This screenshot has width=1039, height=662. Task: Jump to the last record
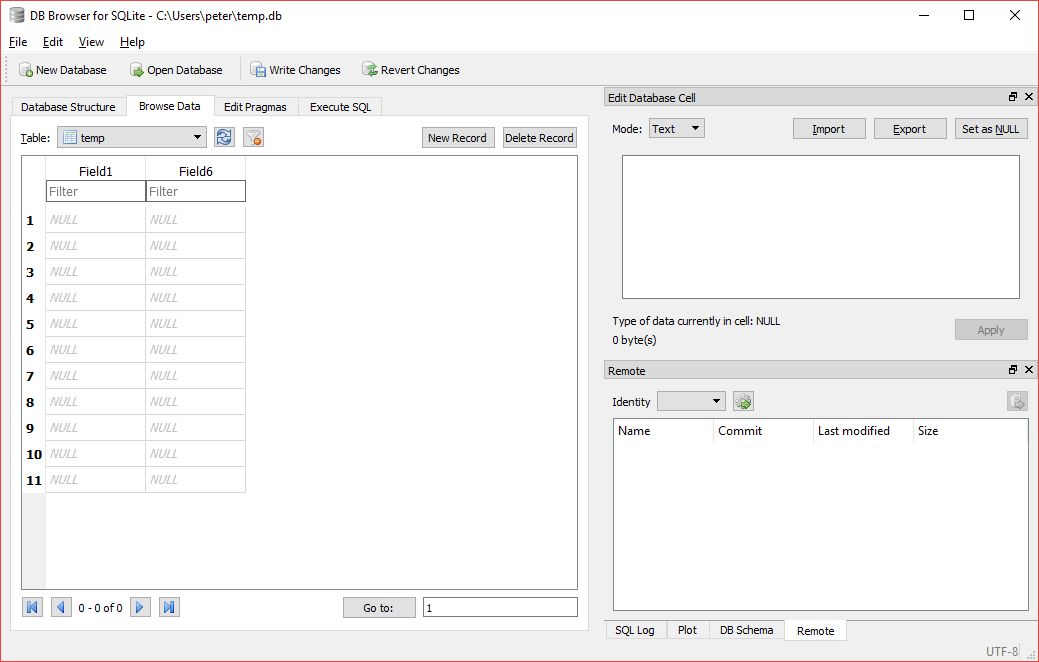168,606
